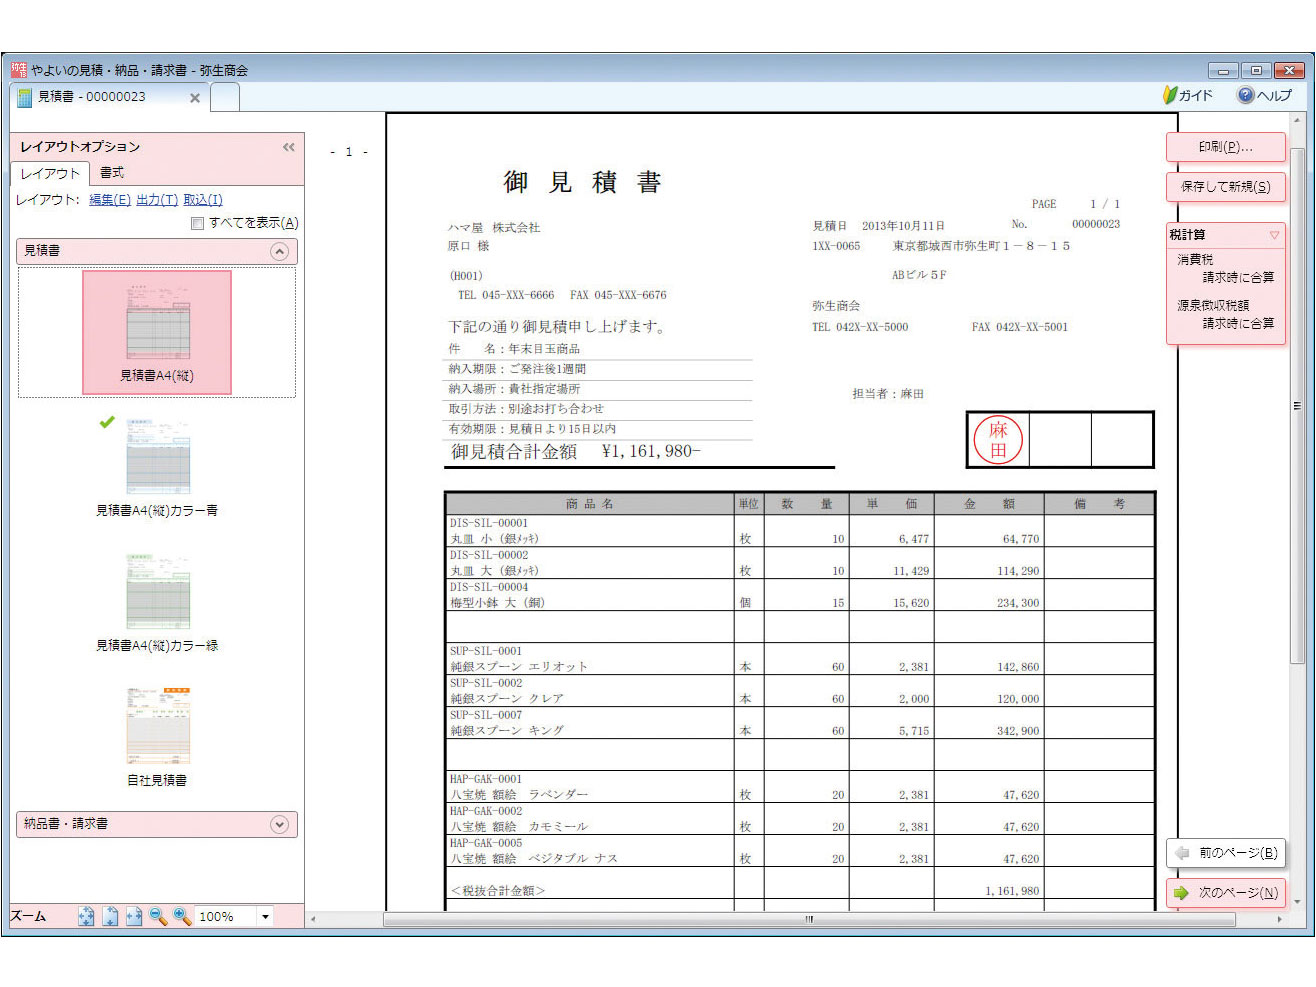
Task: Go to 前のページ(B)
Action: [1226, 853]
